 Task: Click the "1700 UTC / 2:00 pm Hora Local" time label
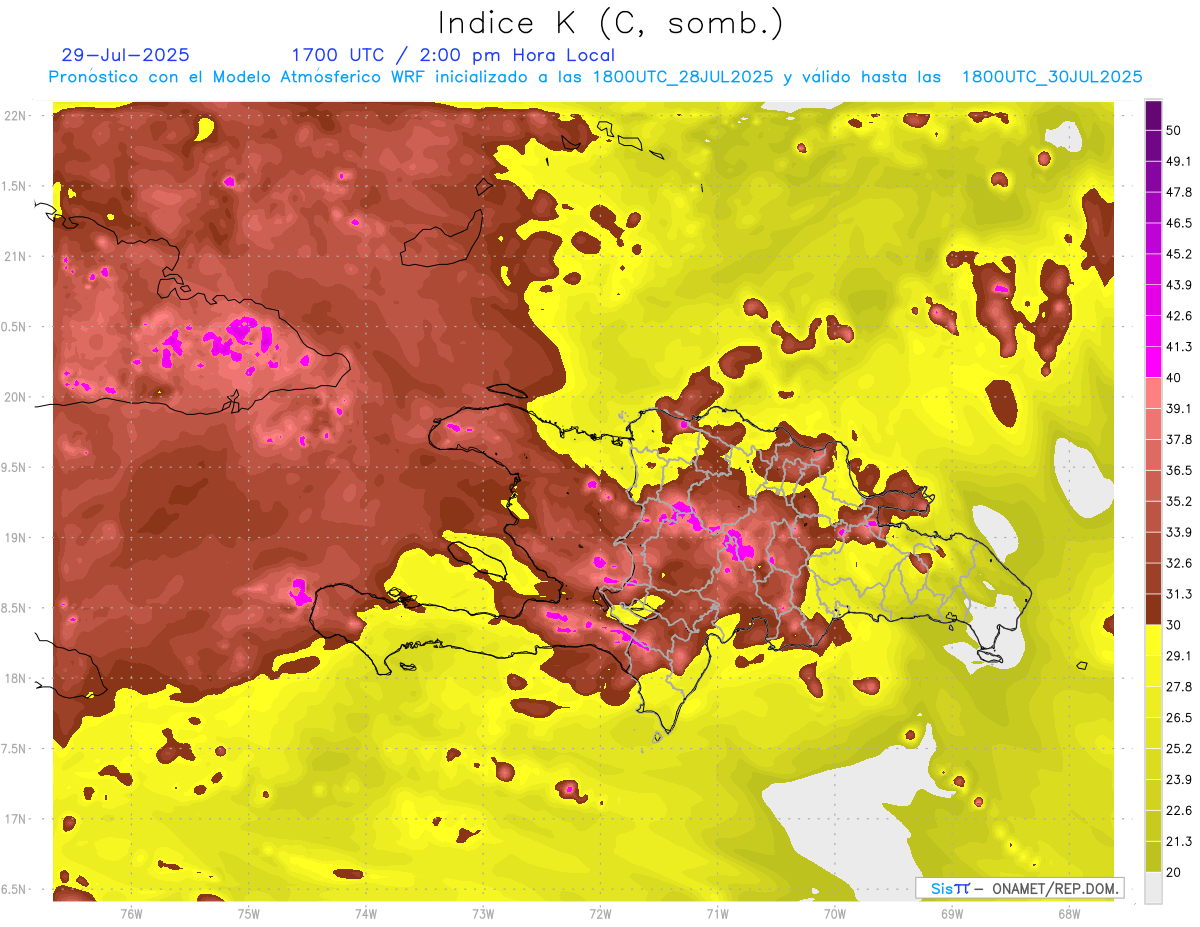[x=453, y=55]
